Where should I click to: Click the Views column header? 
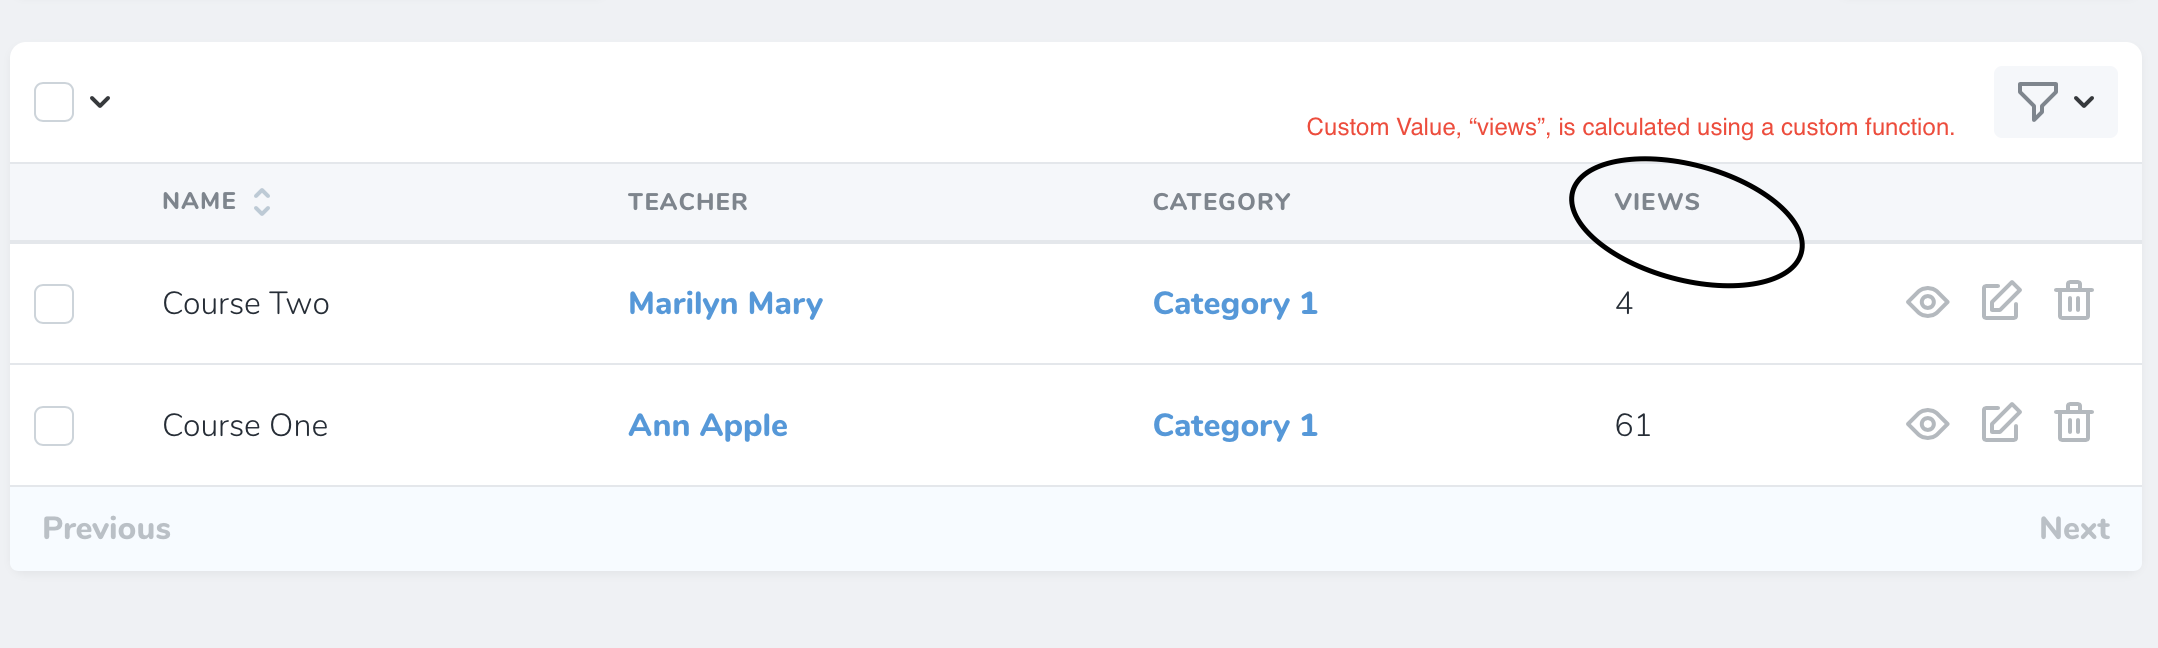(1659, 201)
